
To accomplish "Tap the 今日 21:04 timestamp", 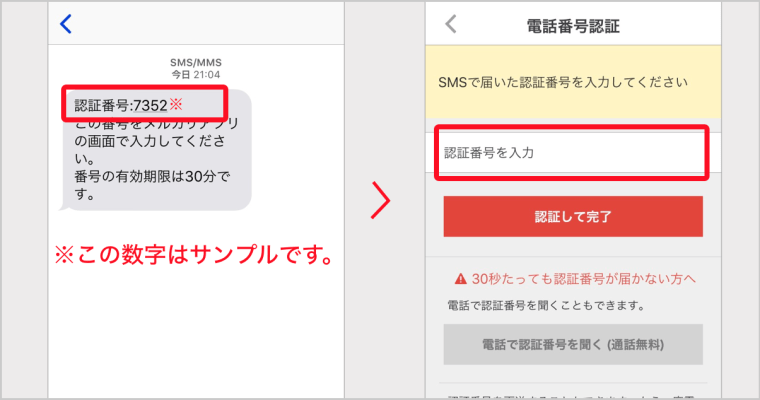I will click(196, 75).
